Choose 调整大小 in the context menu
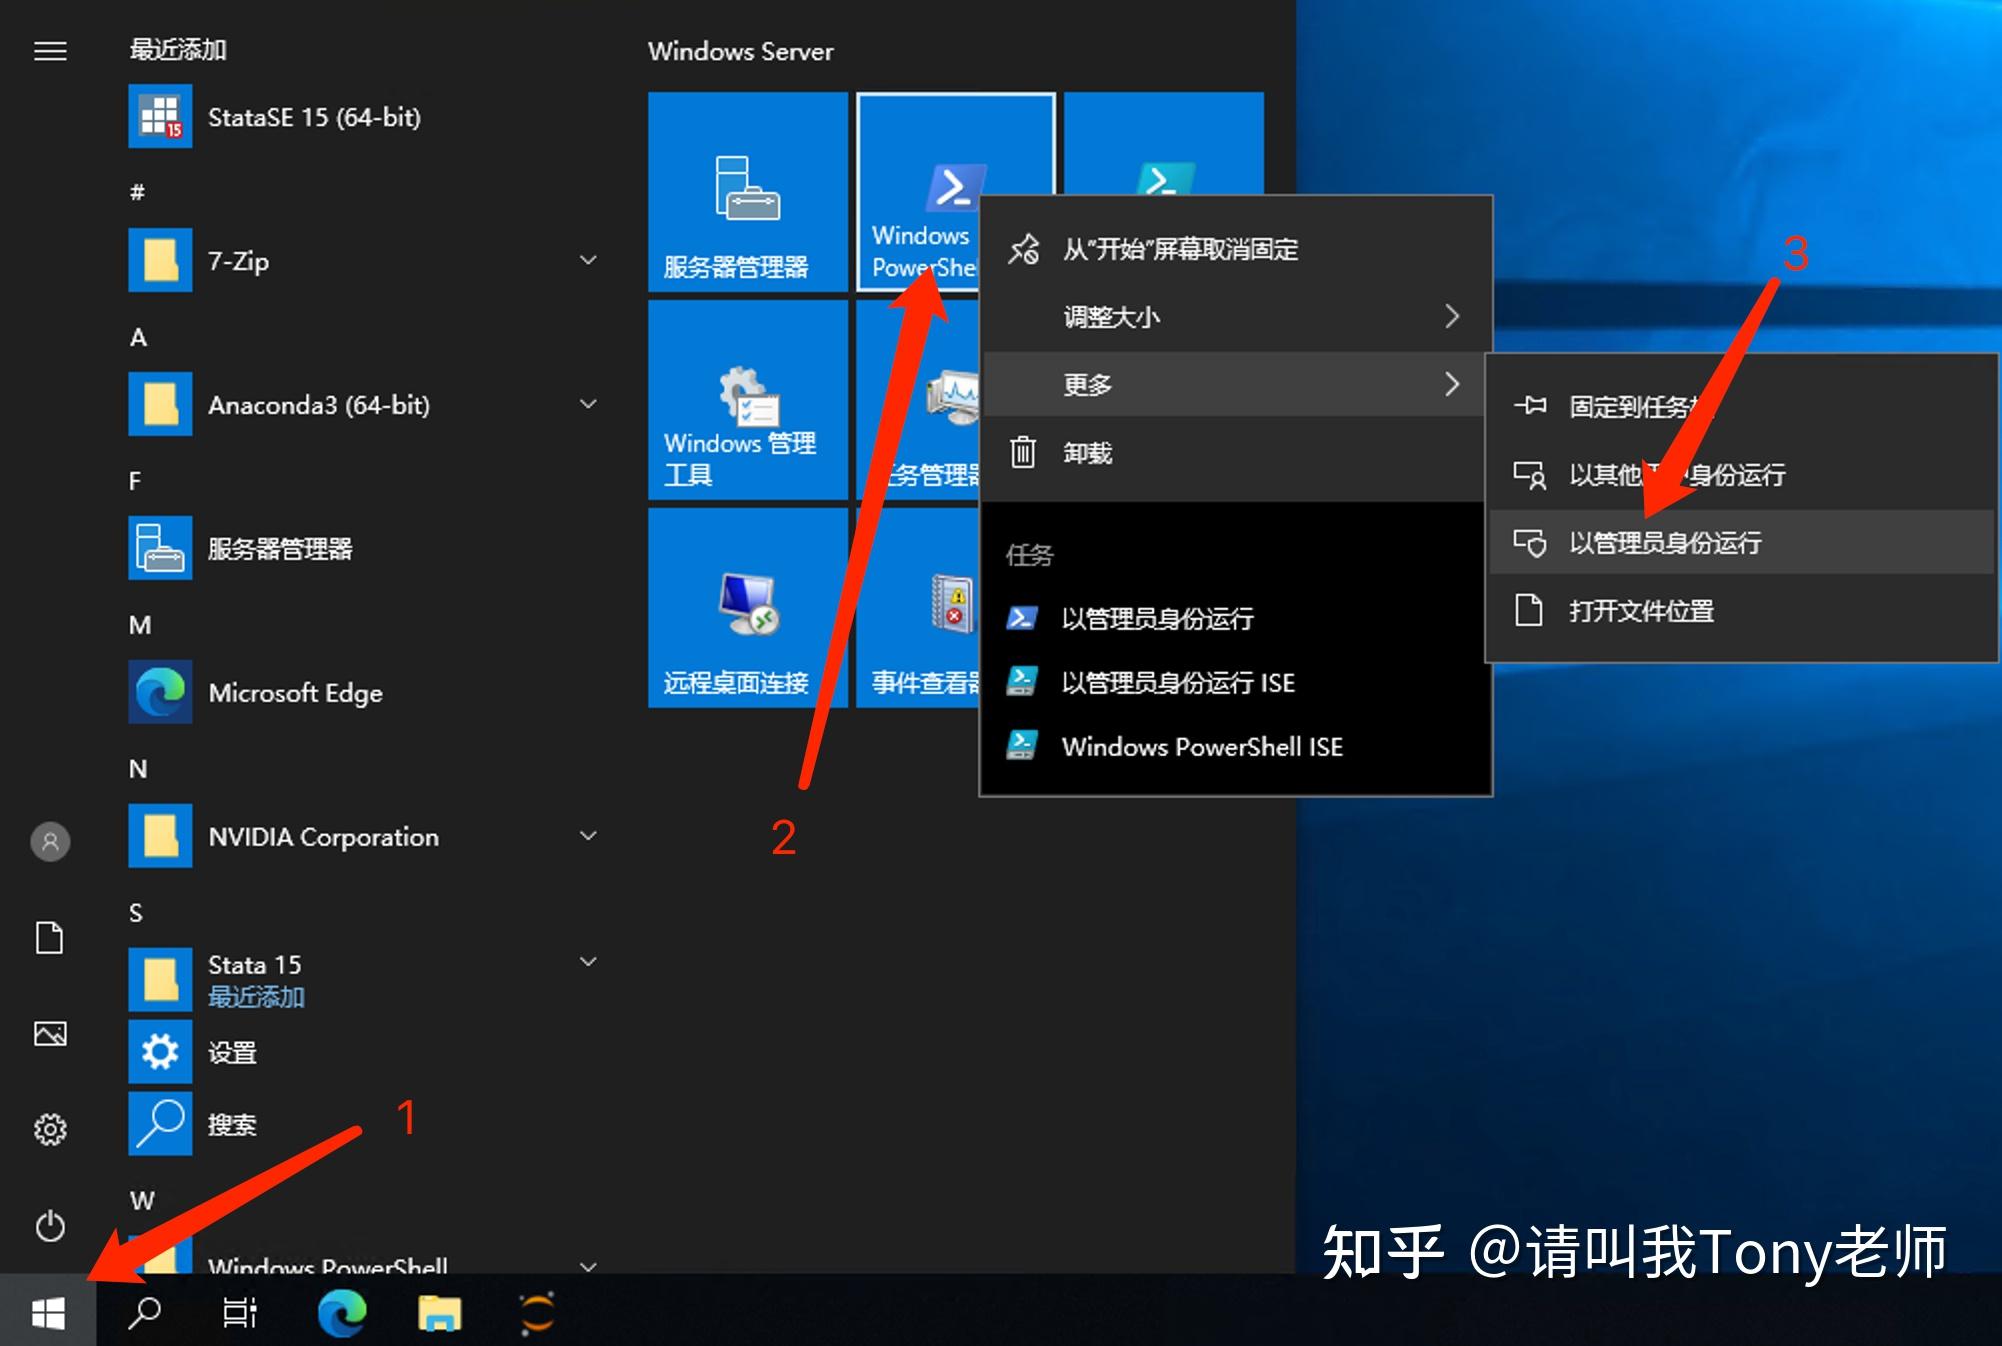Image resolution: width=2002 pixels, height=1346 pixels. [x=1236, y=317]
